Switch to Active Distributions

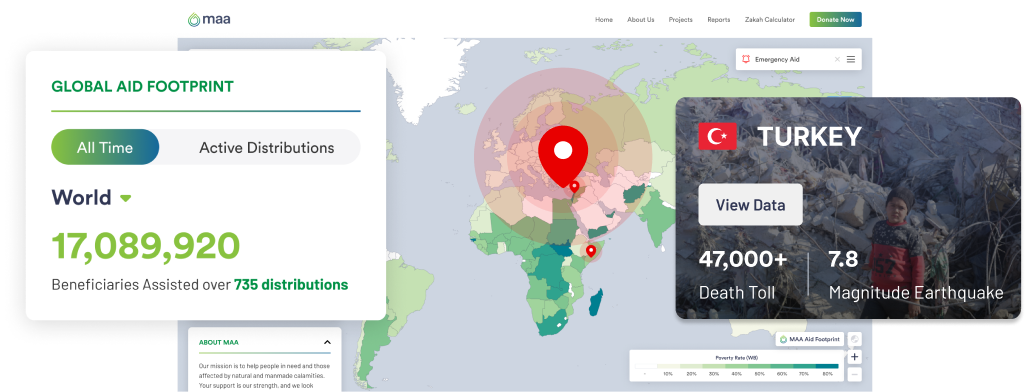pos(266,147)
